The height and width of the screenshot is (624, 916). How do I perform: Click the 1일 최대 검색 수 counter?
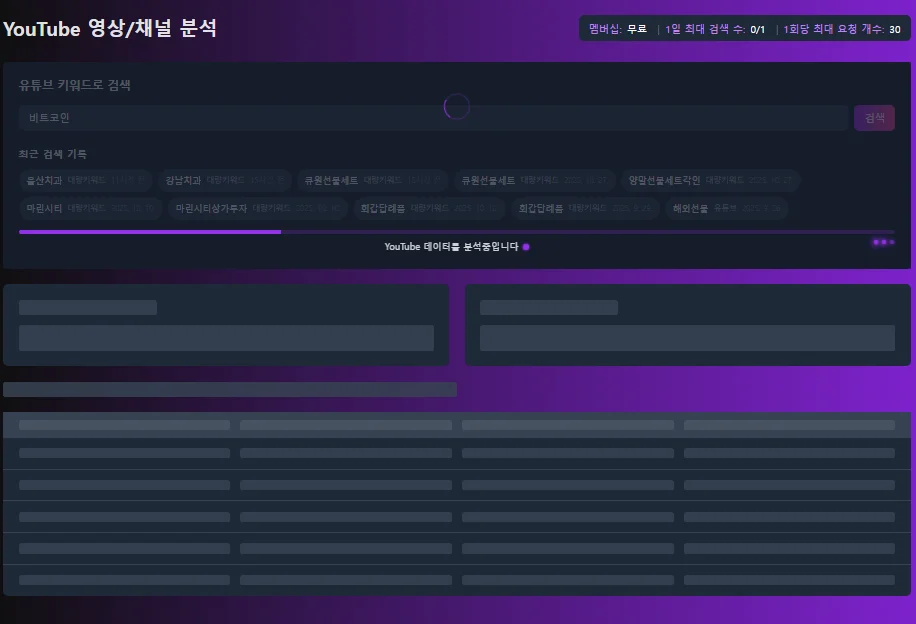pyautogui.click(x=713, y=29)
